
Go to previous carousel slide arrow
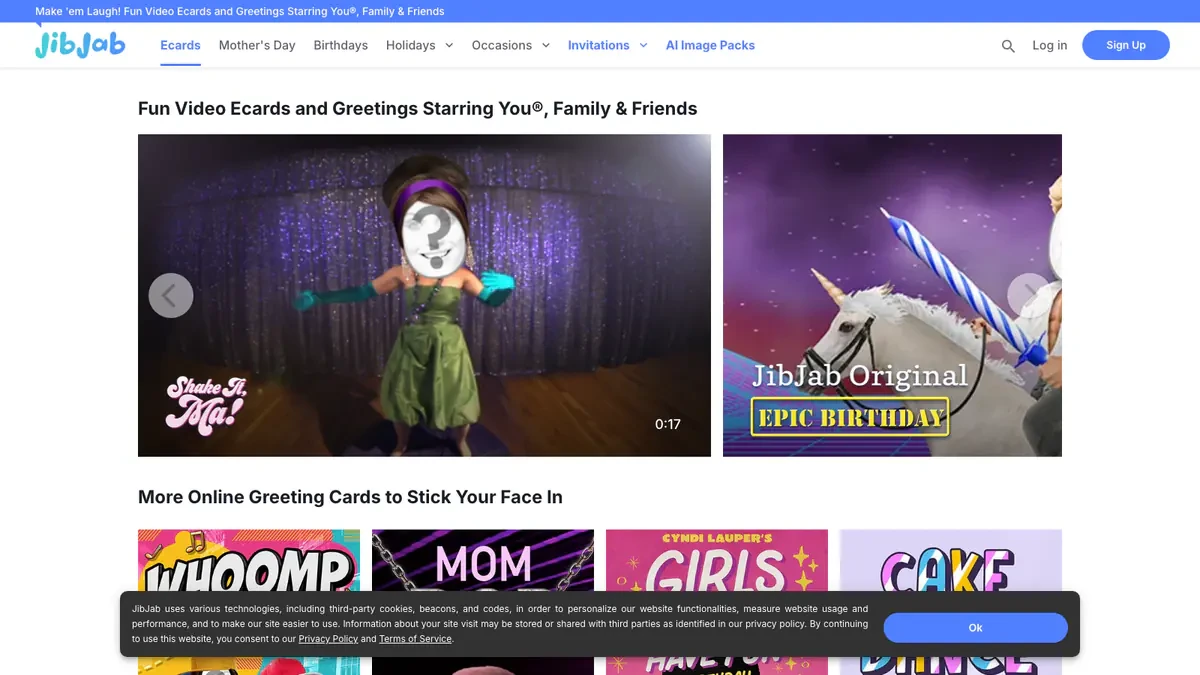tap(171, 295)
